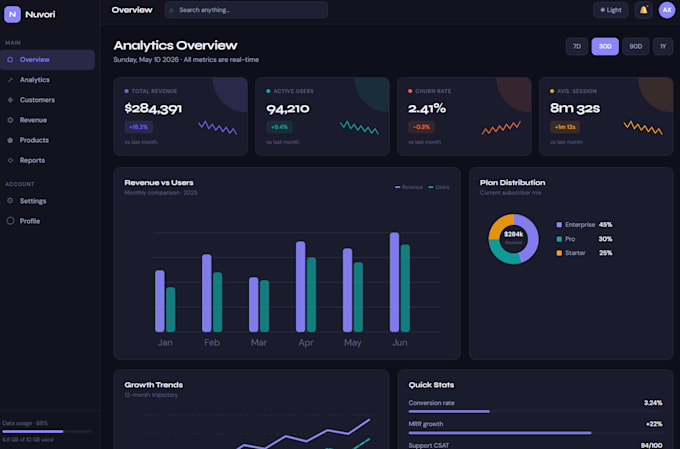Click the Total Revenue metric card
This screenshot has width=680, height=449.
coord(180,116)
